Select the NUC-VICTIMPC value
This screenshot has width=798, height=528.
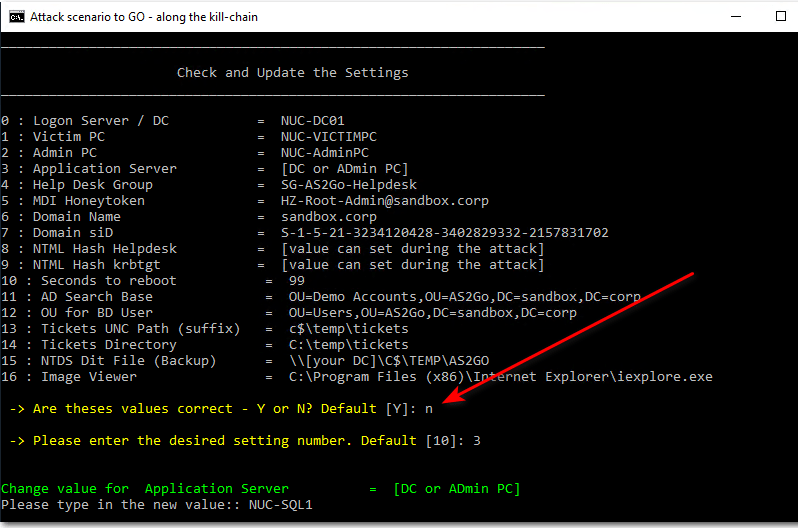pos(328,137)
